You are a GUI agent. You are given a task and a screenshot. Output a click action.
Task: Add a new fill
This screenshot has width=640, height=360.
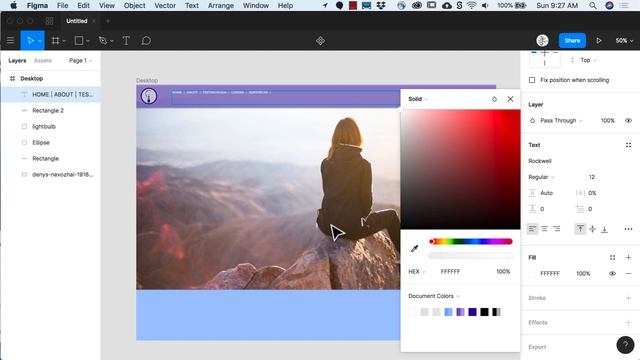click(628, 257)
